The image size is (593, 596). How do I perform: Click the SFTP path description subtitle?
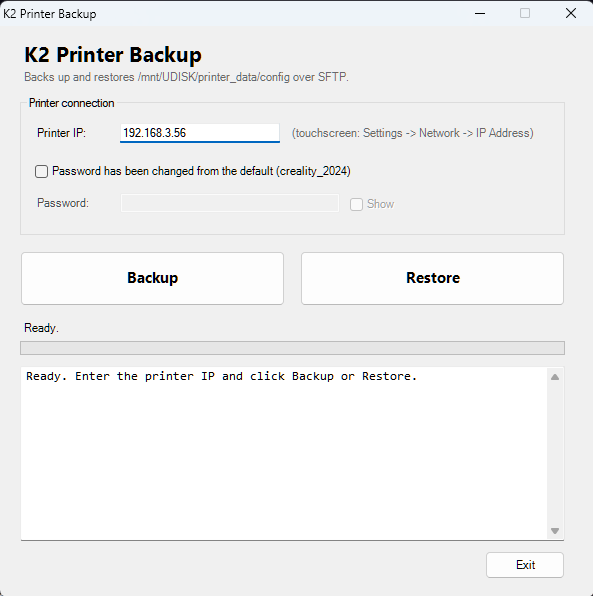click(x=186, y=77)
